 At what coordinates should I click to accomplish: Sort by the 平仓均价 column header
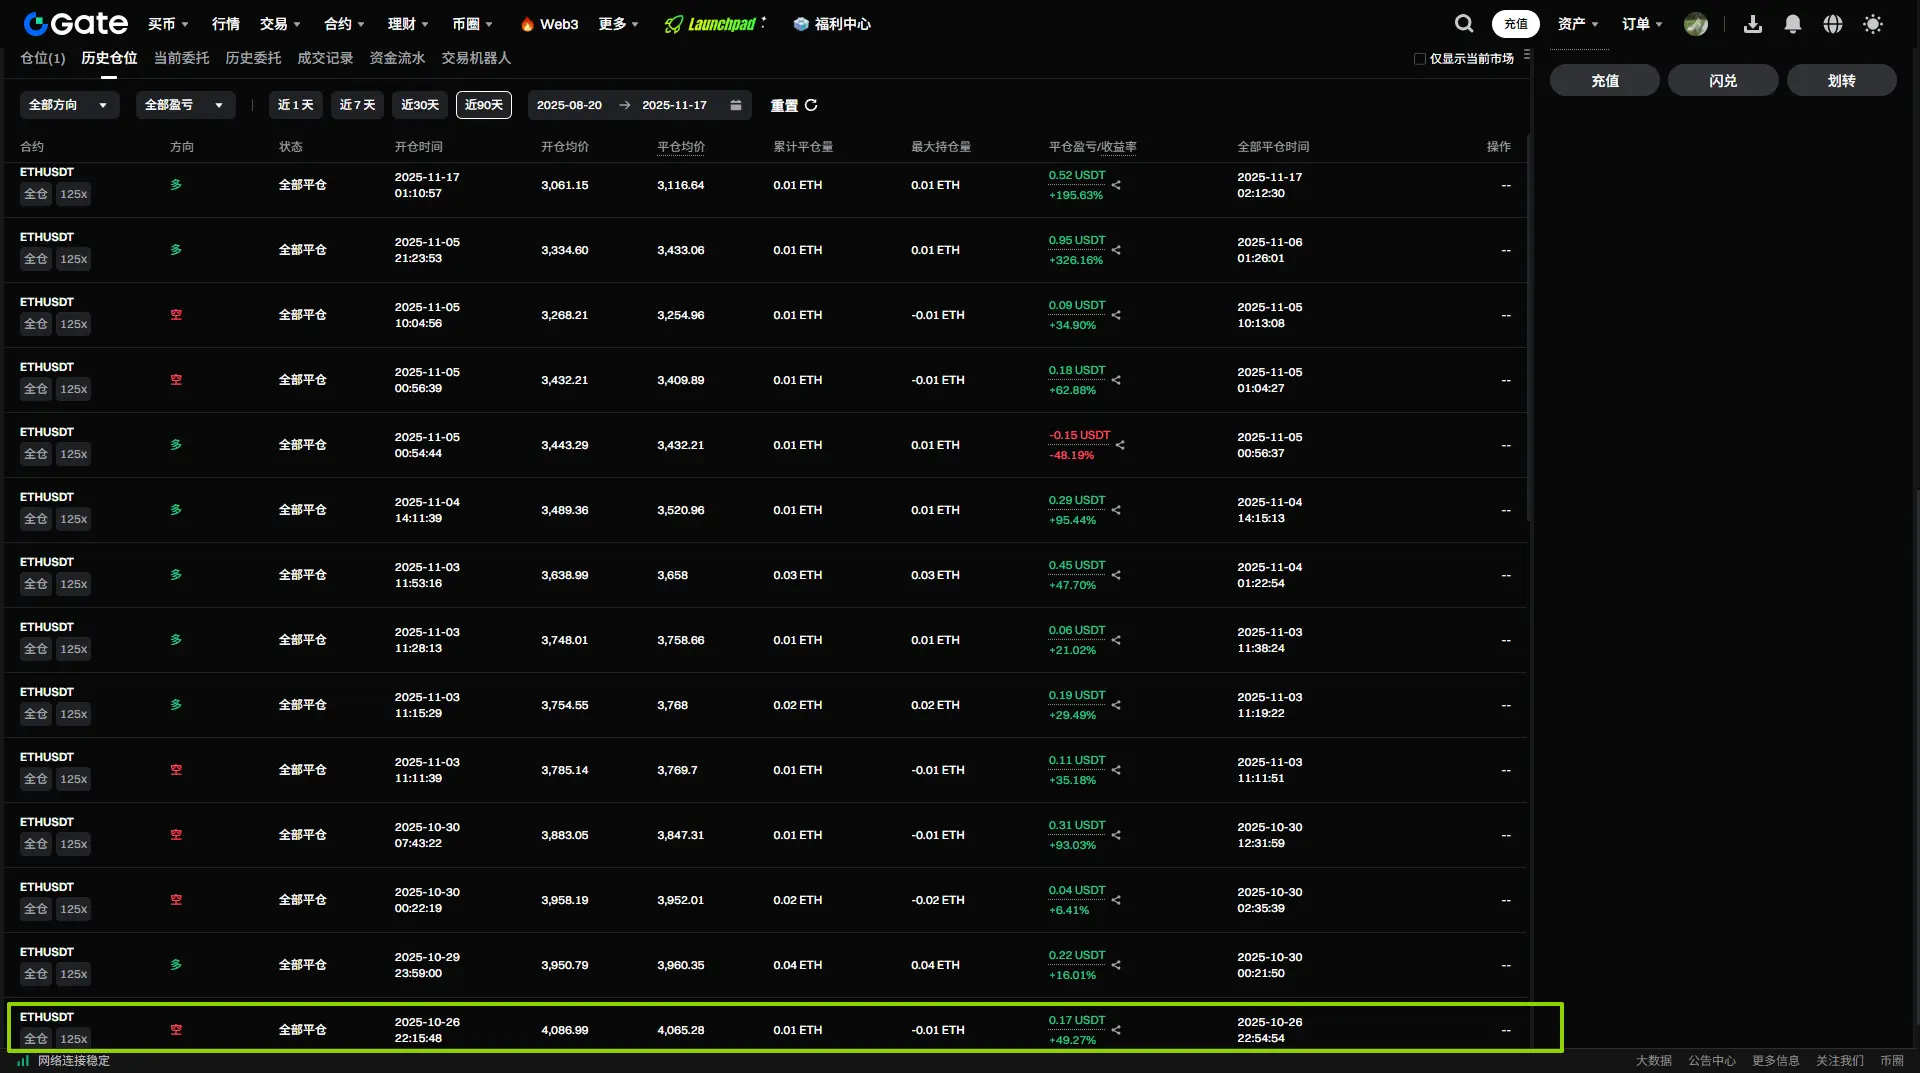[x=681, y=147]
